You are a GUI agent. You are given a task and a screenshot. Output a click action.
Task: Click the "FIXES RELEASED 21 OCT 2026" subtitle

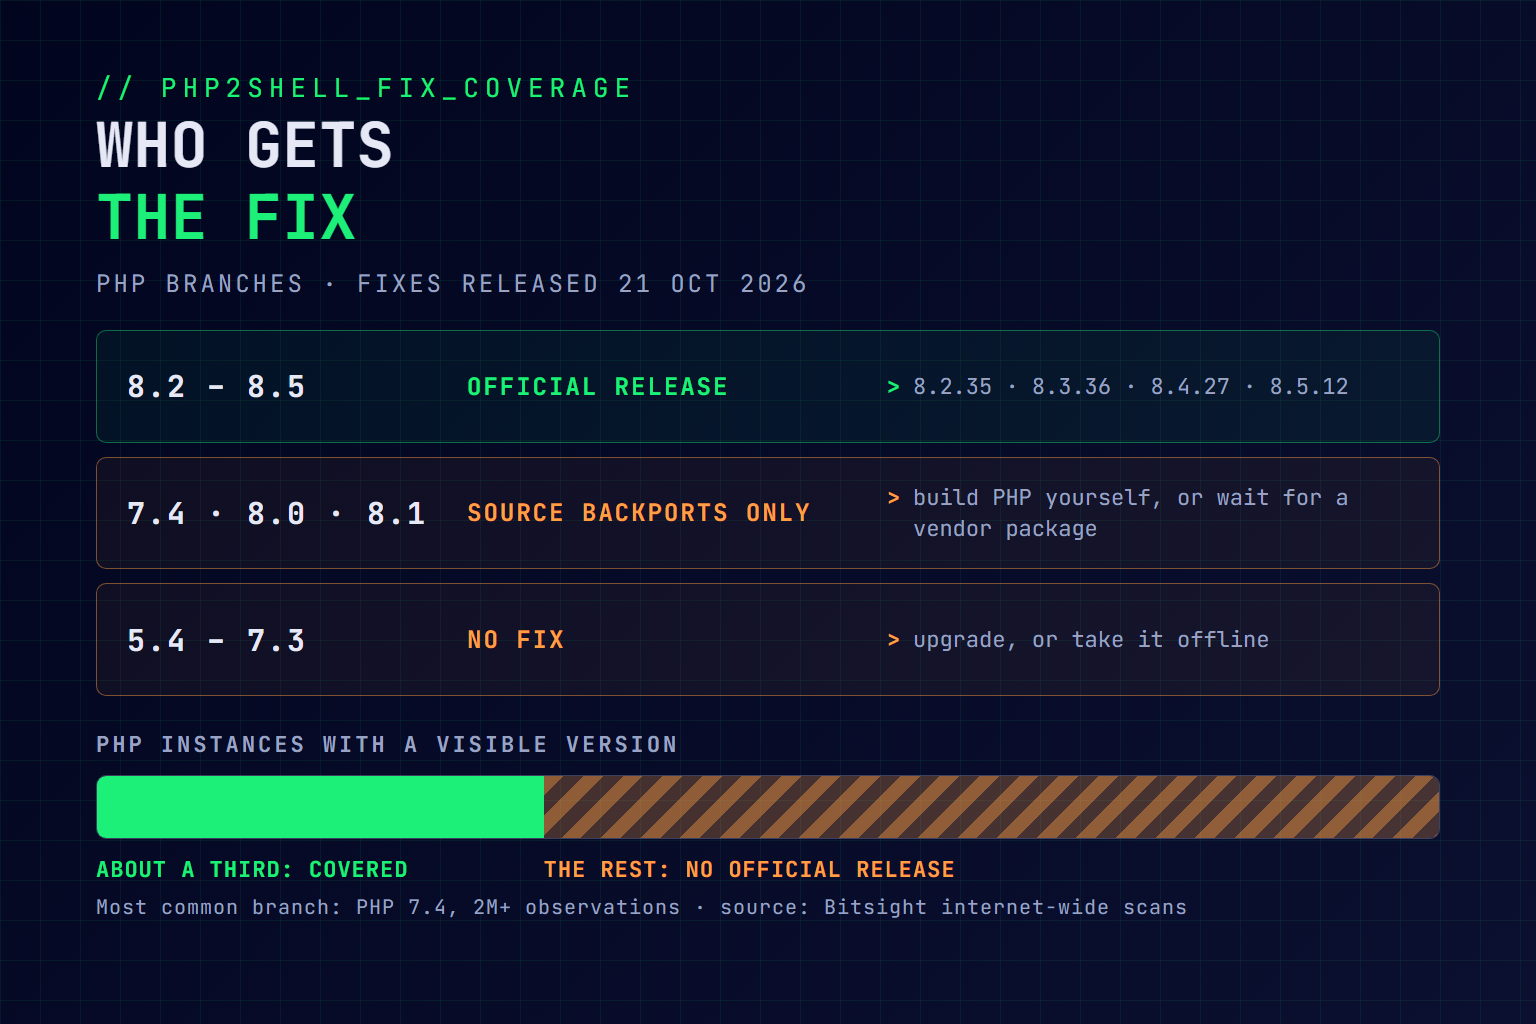[582, 284]
